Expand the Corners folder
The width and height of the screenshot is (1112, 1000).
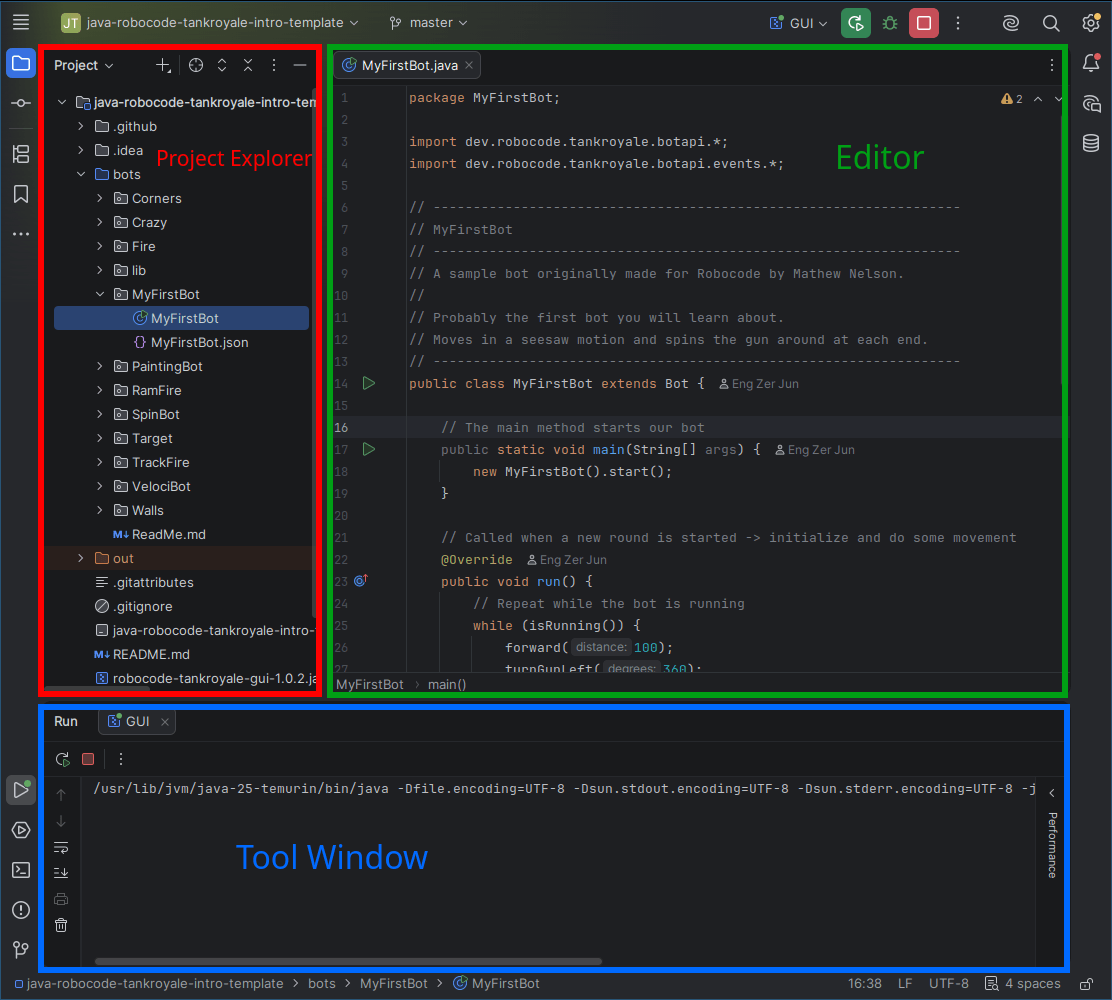click(x=100, y=199)
